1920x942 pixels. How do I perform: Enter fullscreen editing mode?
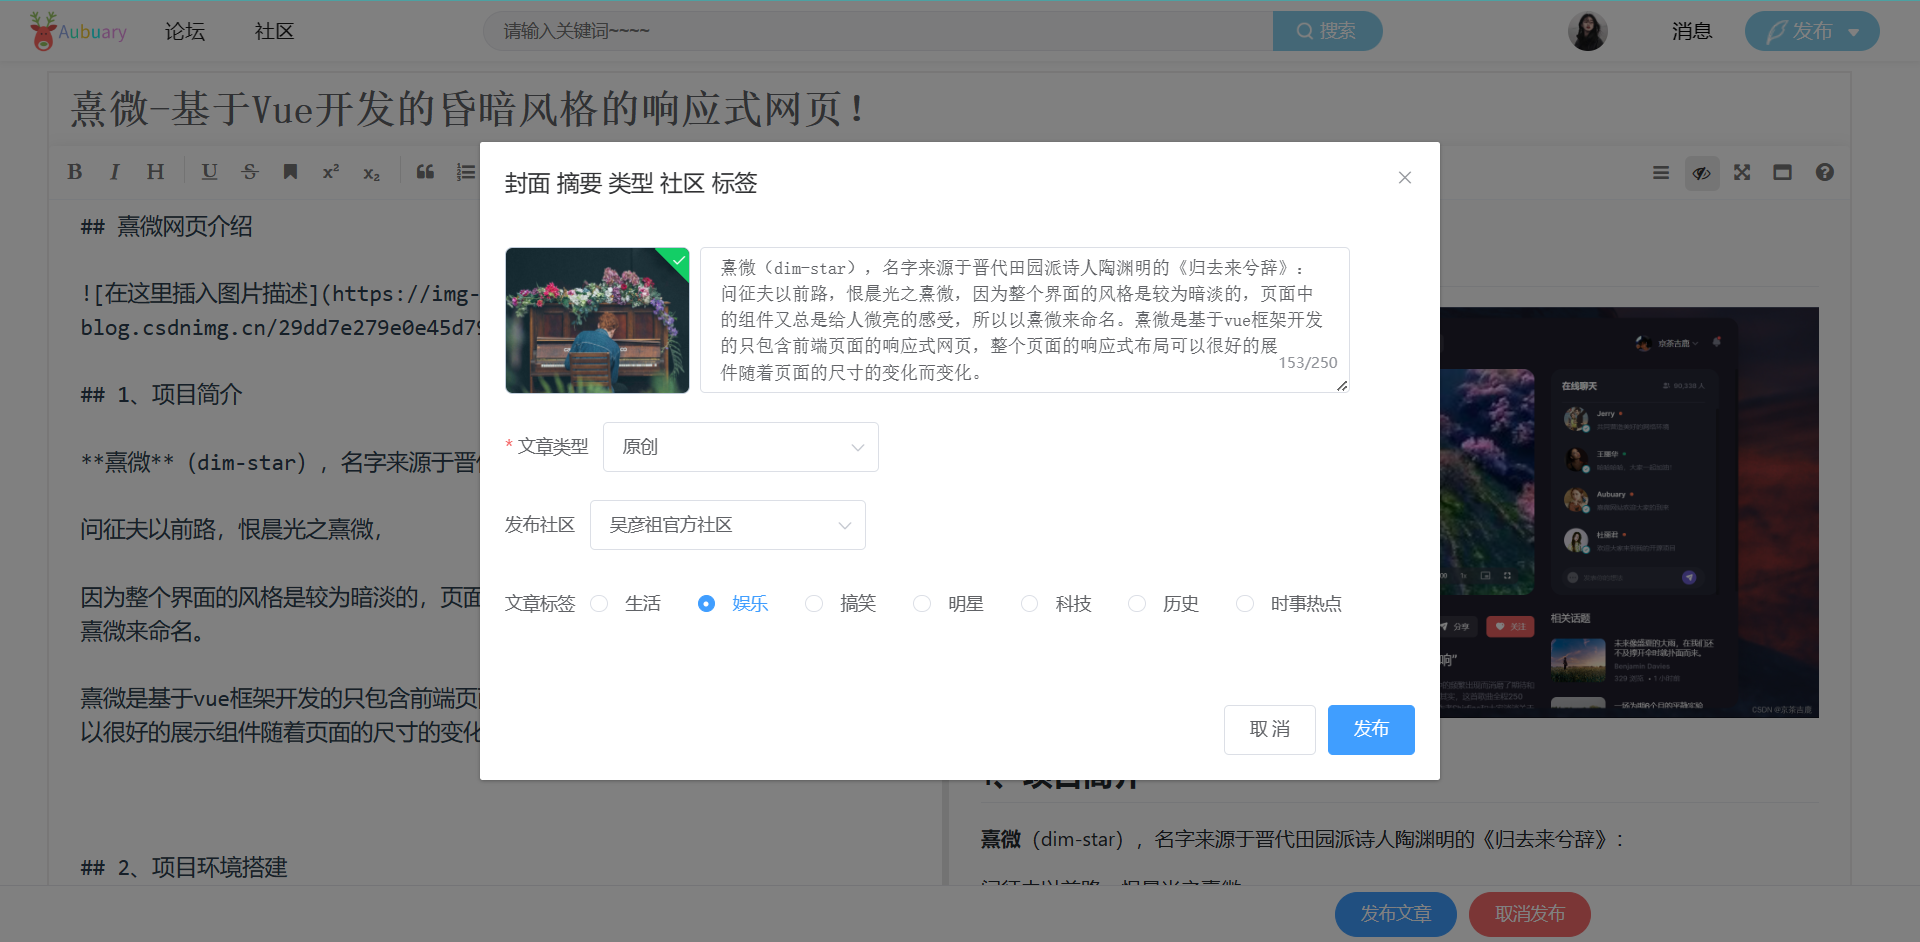coord(1741,171)
